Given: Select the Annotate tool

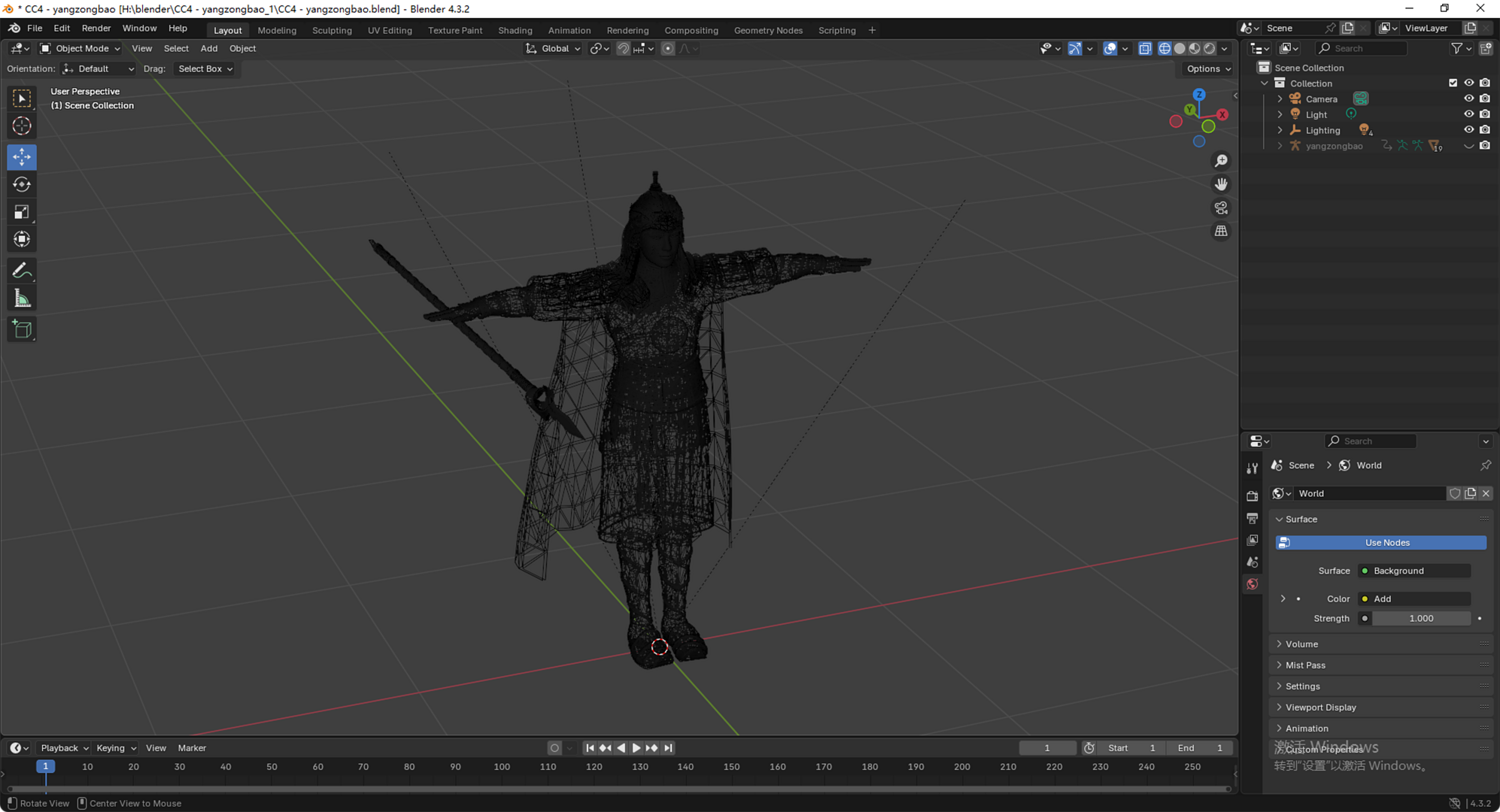Looking at the screenshot, I should [22, 270].
